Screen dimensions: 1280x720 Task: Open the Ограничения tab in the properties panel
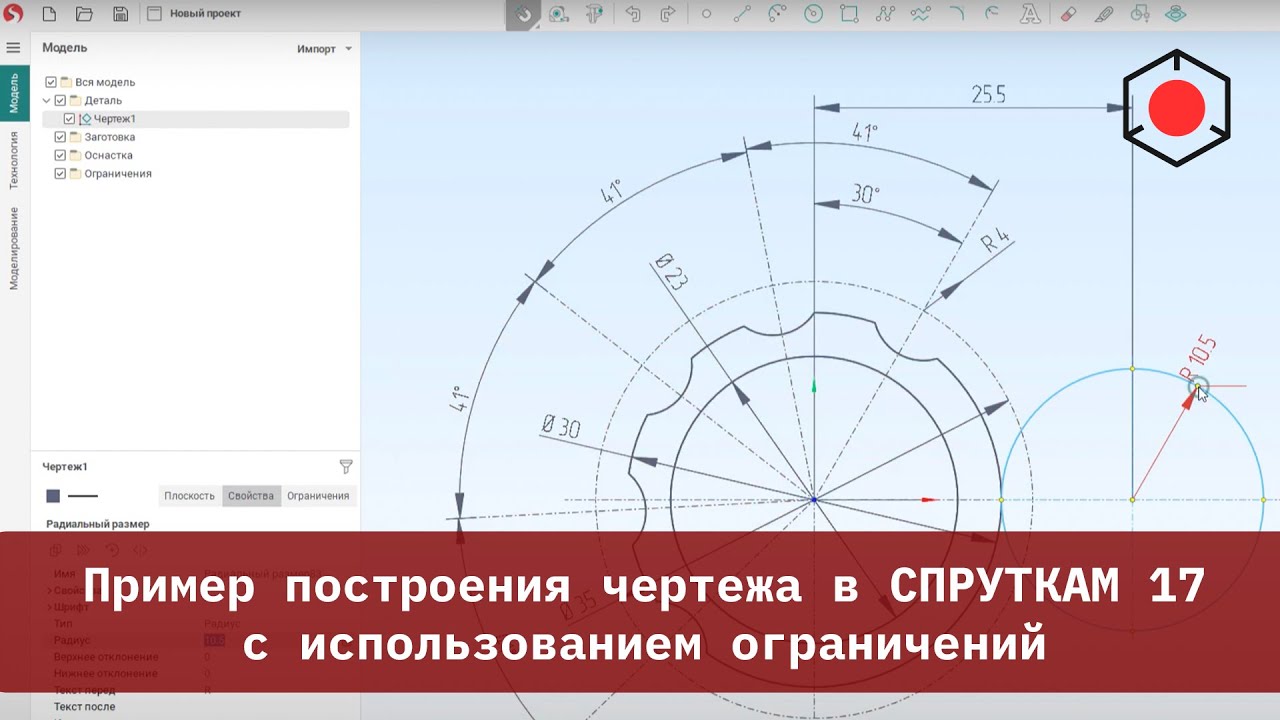tap(318, 496)
